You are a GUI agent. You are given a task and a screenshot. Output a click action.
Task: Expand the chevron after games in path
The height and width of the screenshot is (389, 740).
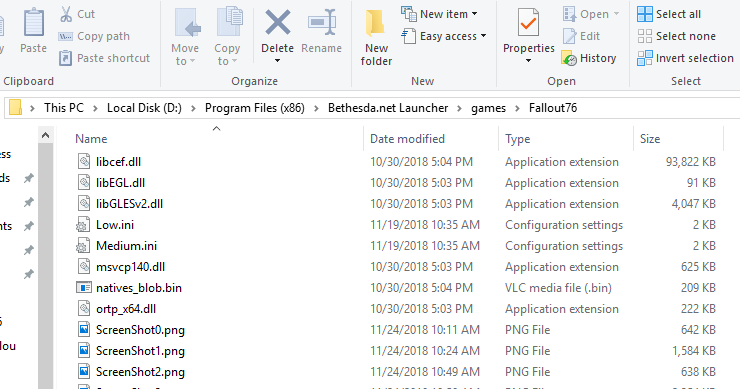click(x=517, y=108)
